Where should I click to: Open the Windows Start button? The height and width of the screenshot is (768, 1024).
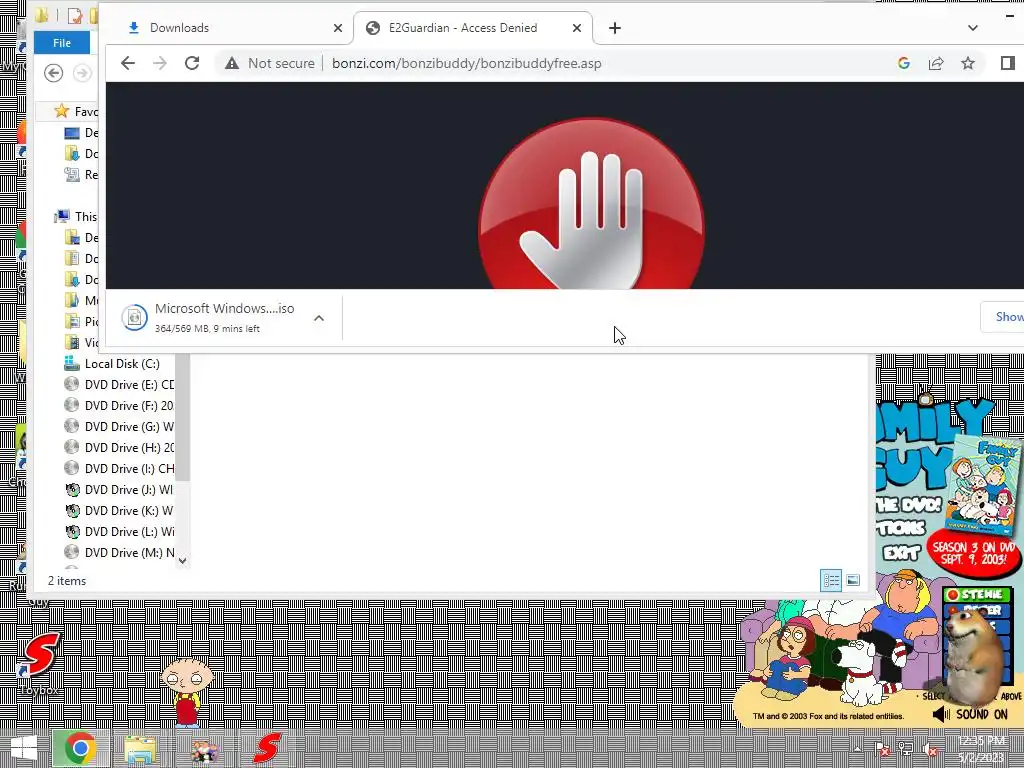tap(24, 749)
